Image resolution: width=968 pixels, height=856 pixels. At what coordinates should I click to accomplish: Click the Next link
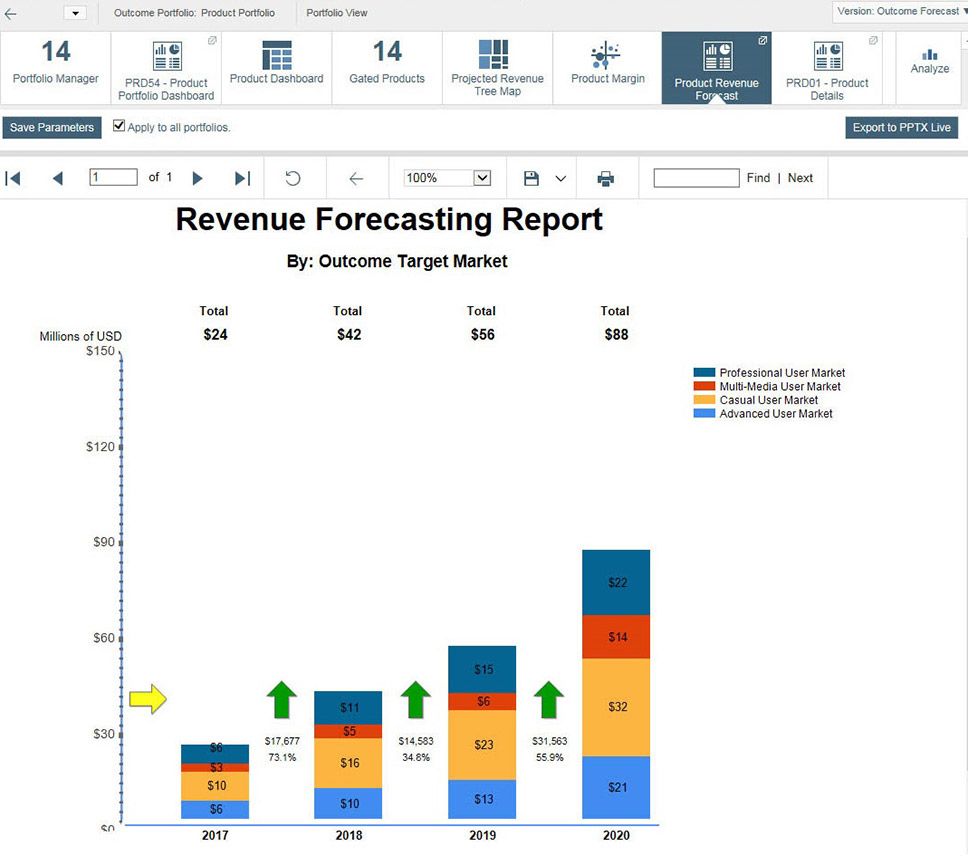800,178
